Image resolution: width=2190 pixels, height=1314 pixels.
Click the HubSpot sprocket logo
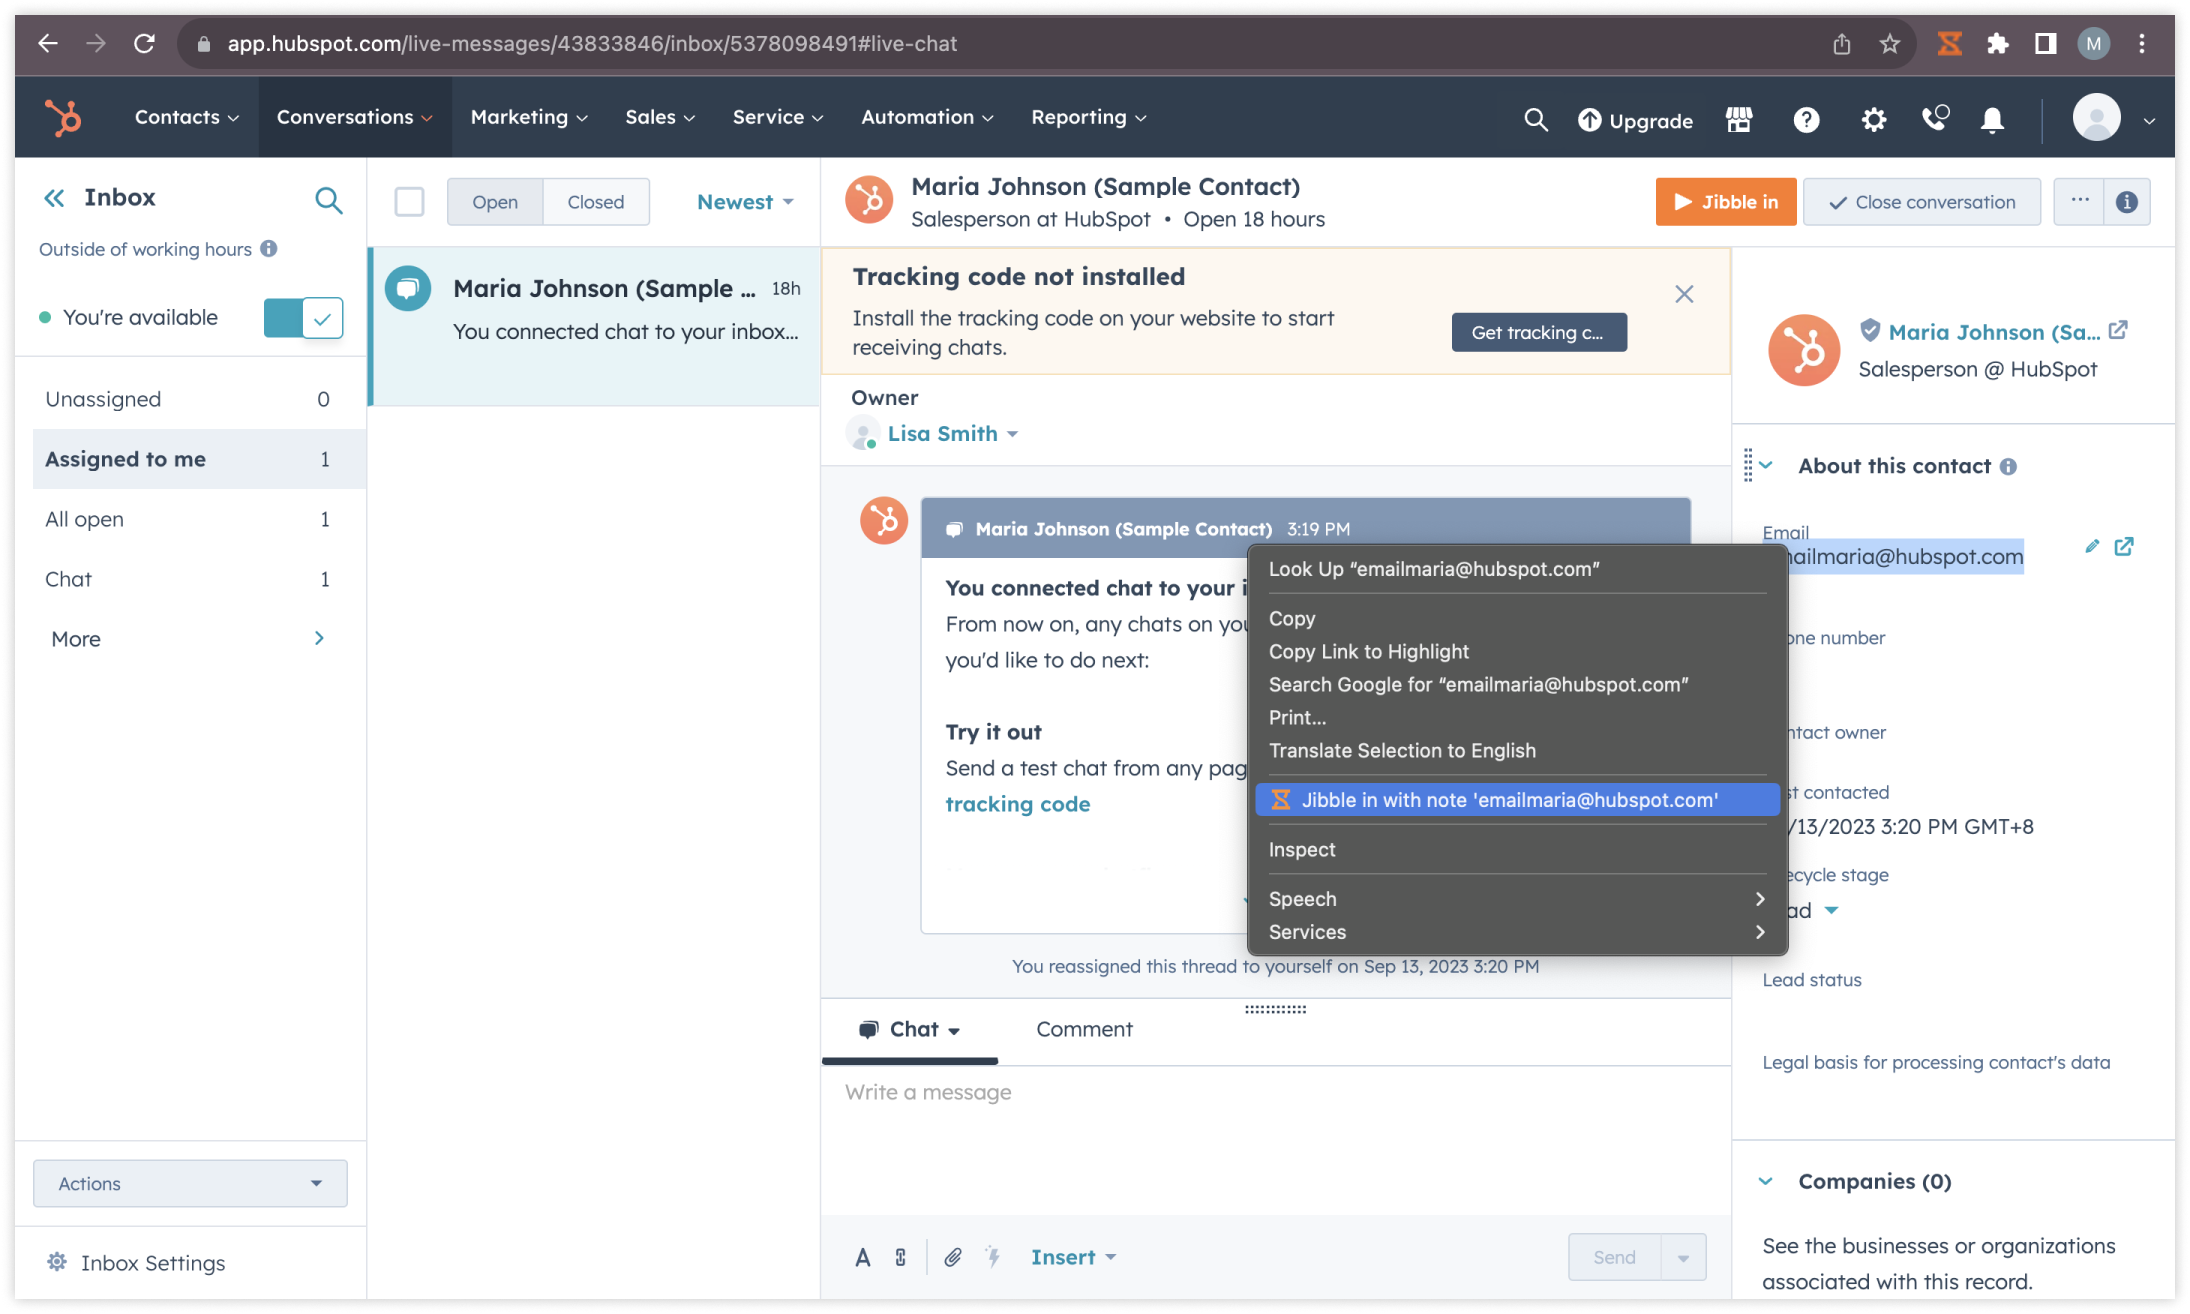coord(64,118)
